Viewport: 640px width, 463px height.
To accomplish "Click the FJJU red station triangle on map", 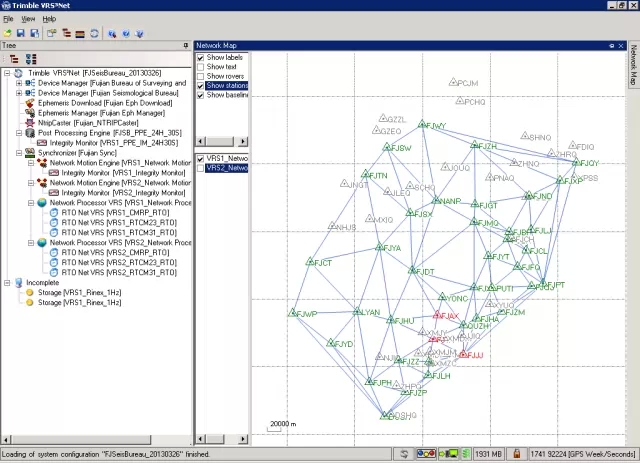I will point(463,354).
